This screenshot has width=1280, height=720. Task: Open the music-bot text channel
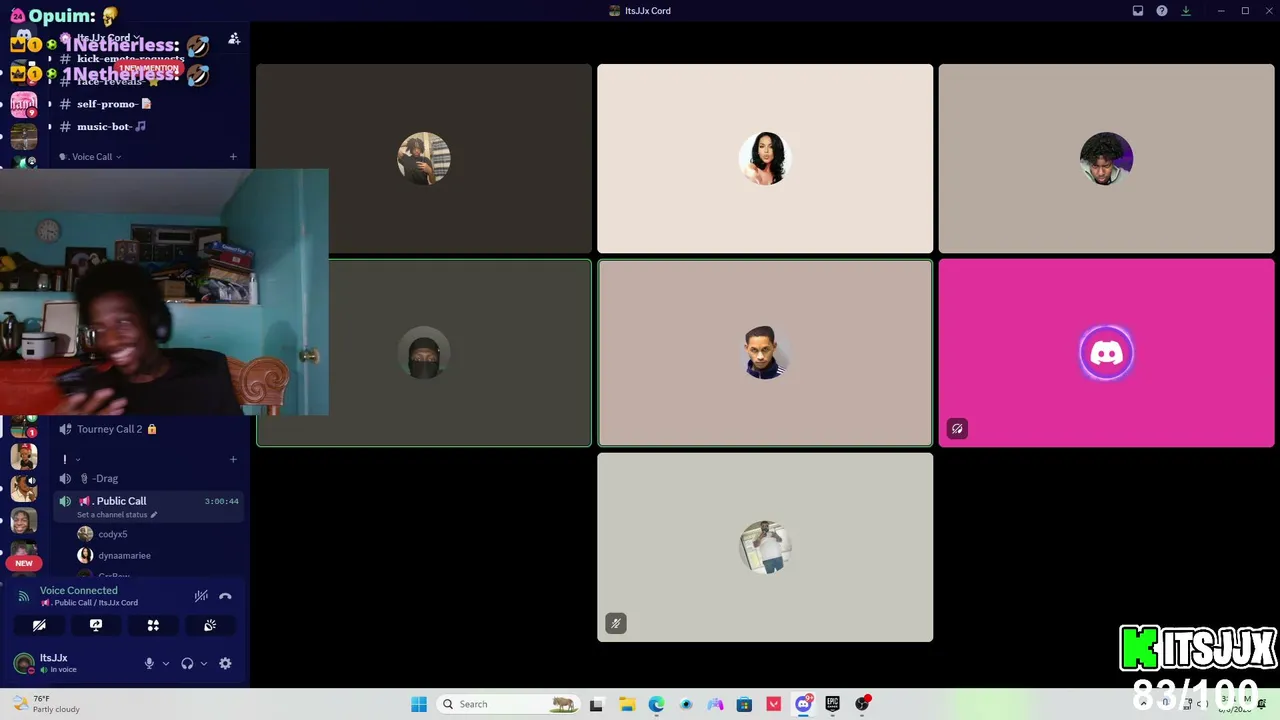point(148,127)
